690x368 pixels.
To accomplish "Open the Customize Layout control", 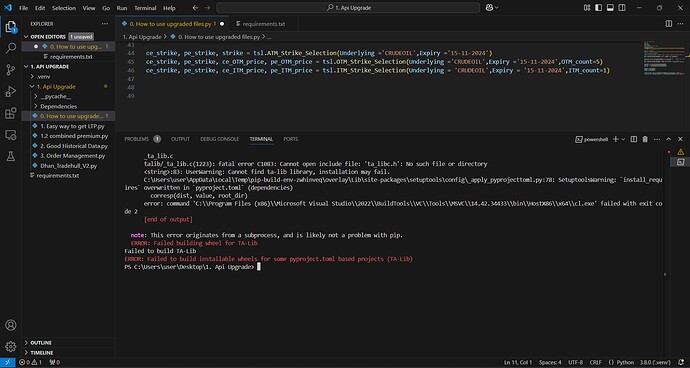I will (x=587, y=7).
